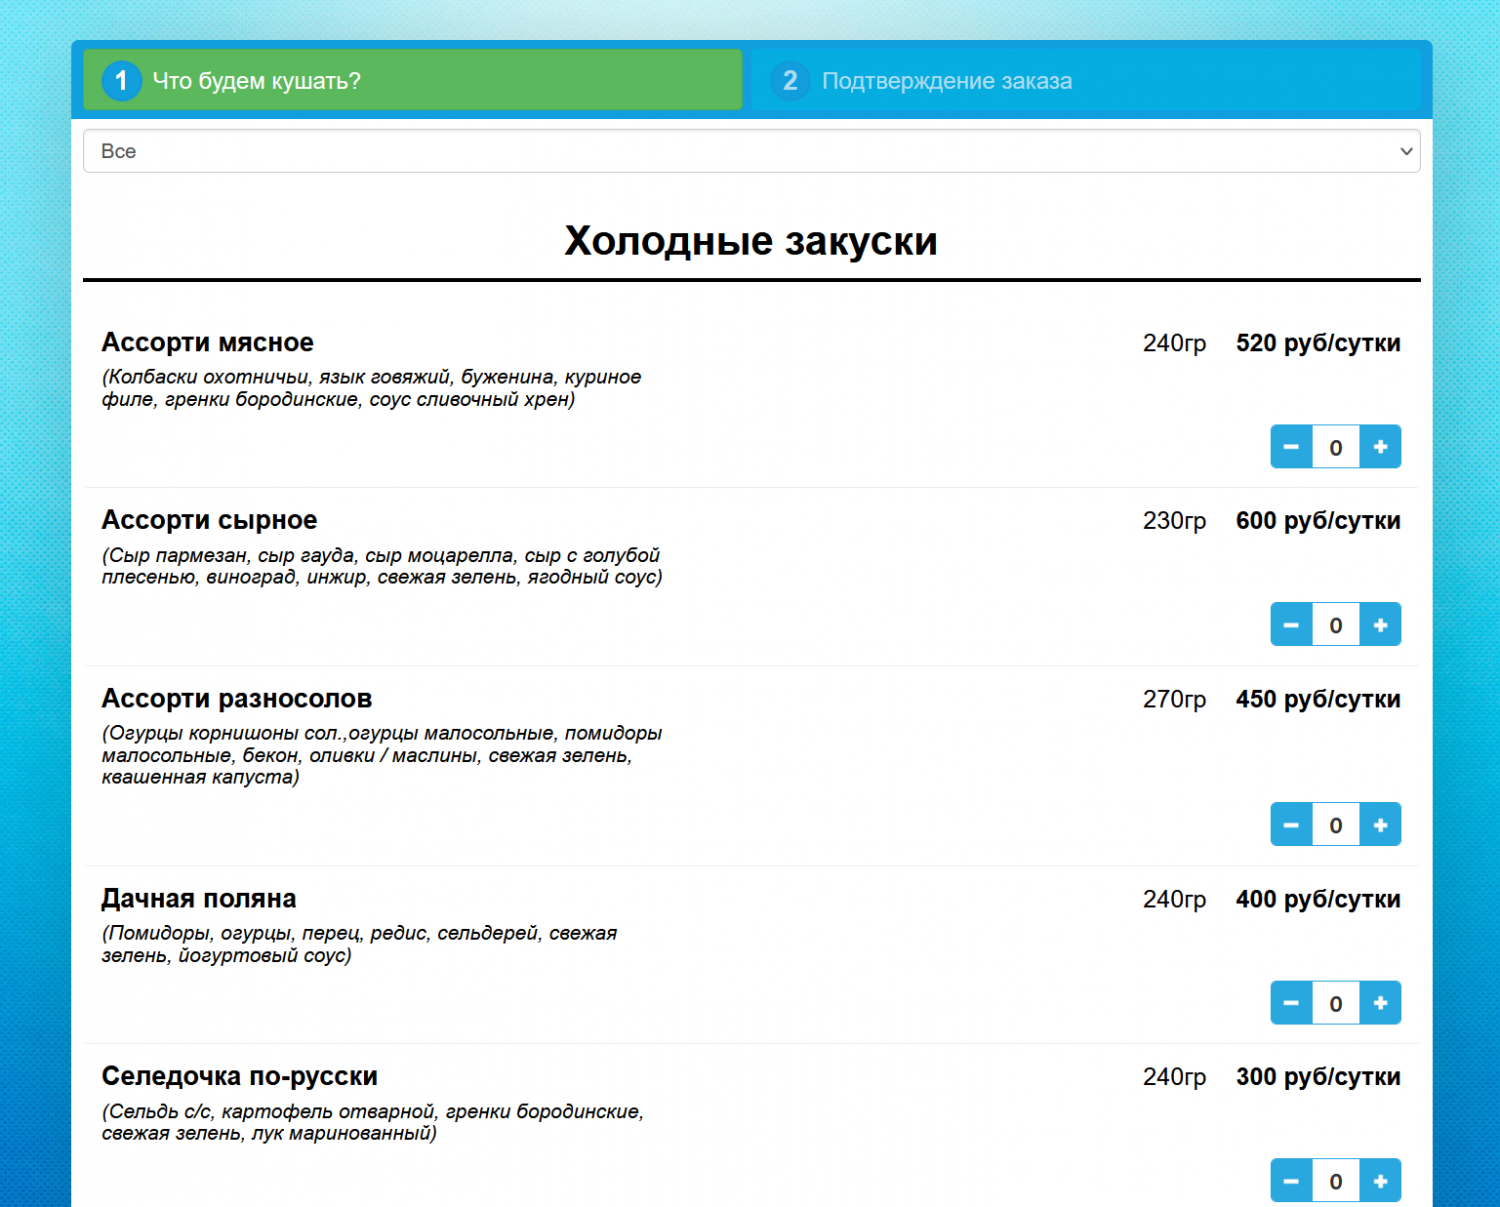
Task: Add one Дачная поляна with plus
Action: (x=1380, y=1003)
